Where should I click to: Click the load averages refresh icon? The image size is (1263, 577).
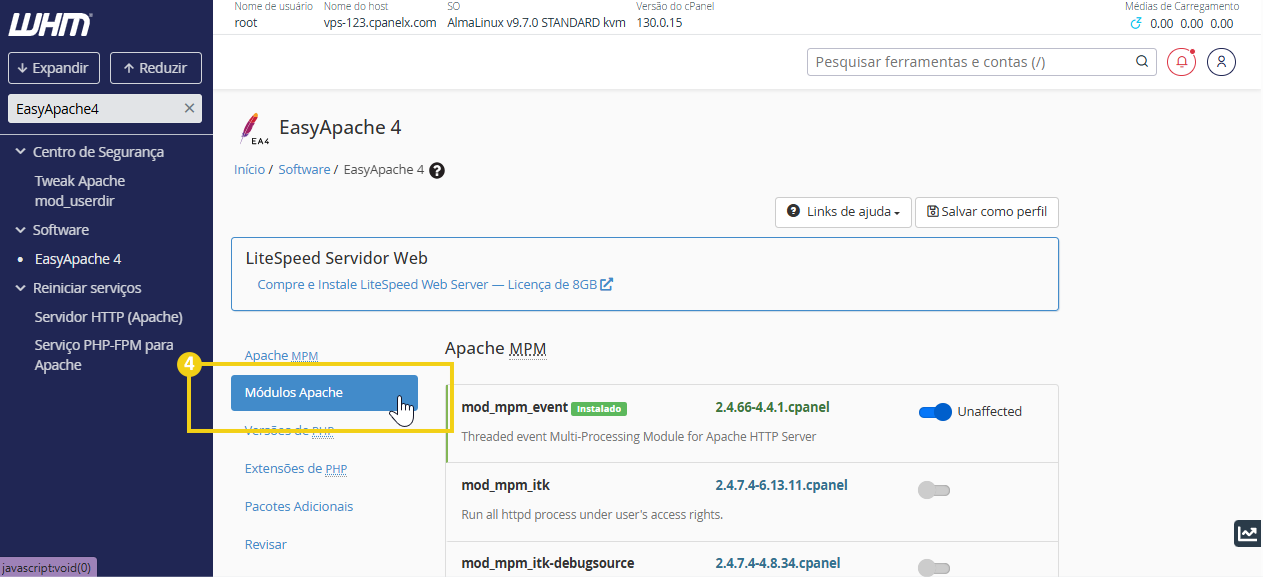1135,23
